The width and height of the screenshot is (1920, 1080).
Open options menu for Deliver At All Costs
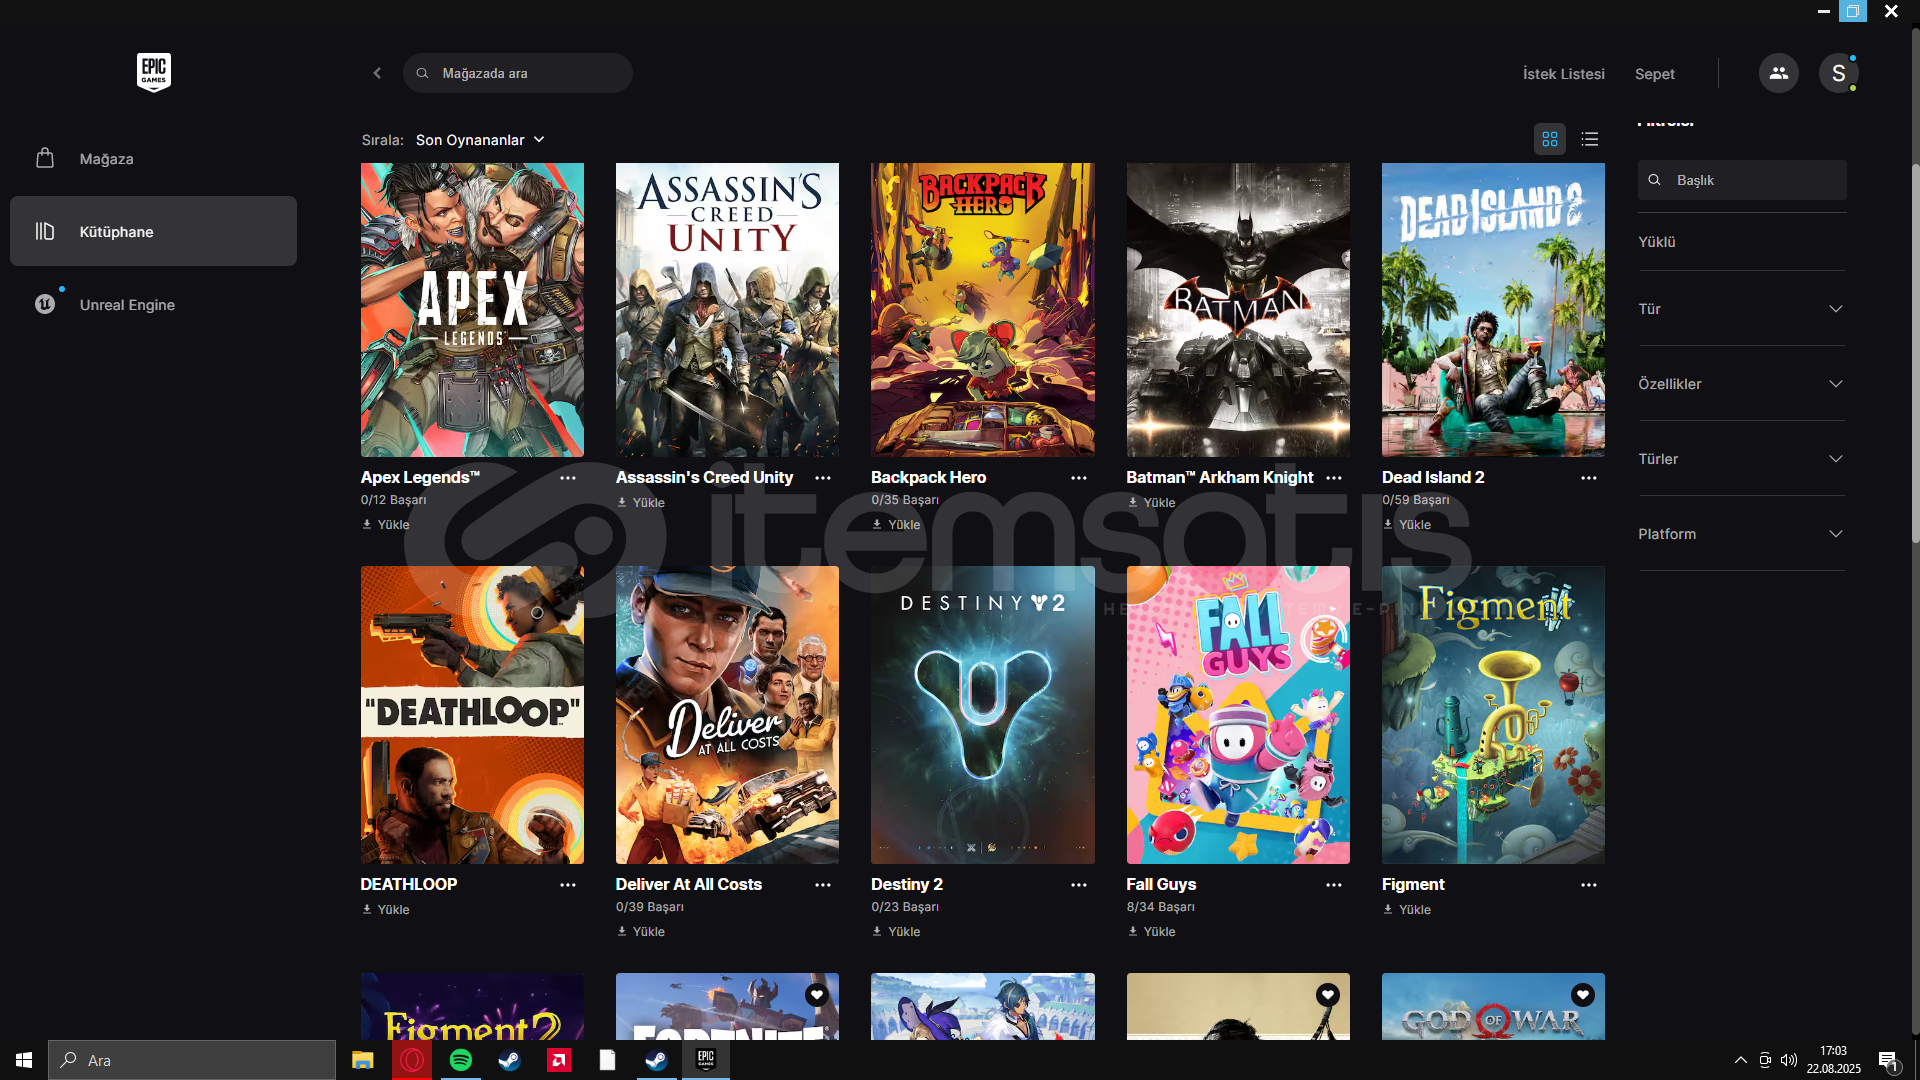click(x=823, y=885)
